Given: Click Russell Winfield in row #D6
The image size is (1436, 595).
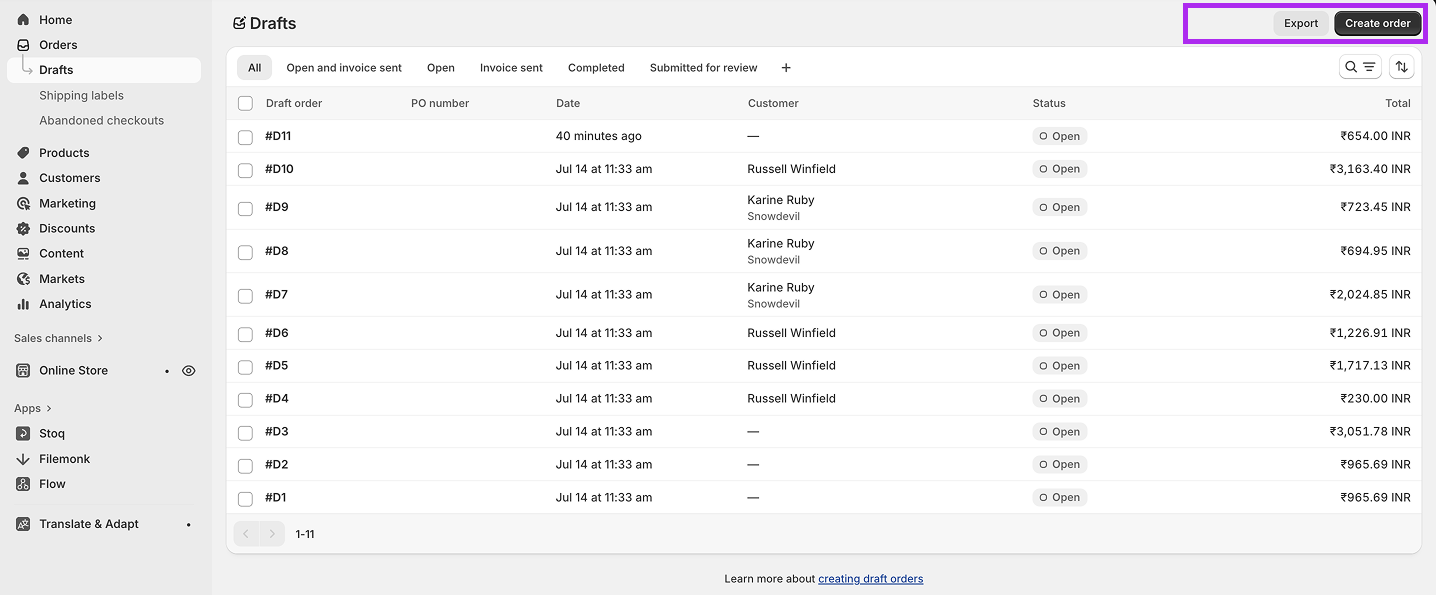Looking at the screenshot, I should [x=791, y=333].
